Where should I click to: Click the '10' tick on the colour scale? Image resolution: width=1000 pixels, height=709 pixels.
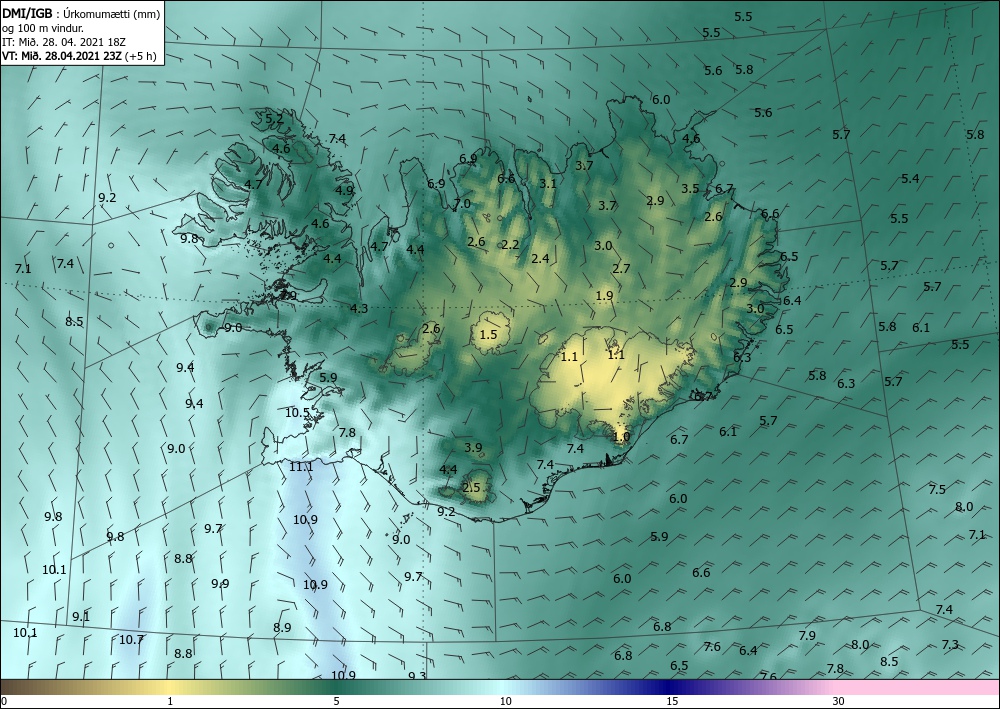point(506,701)
